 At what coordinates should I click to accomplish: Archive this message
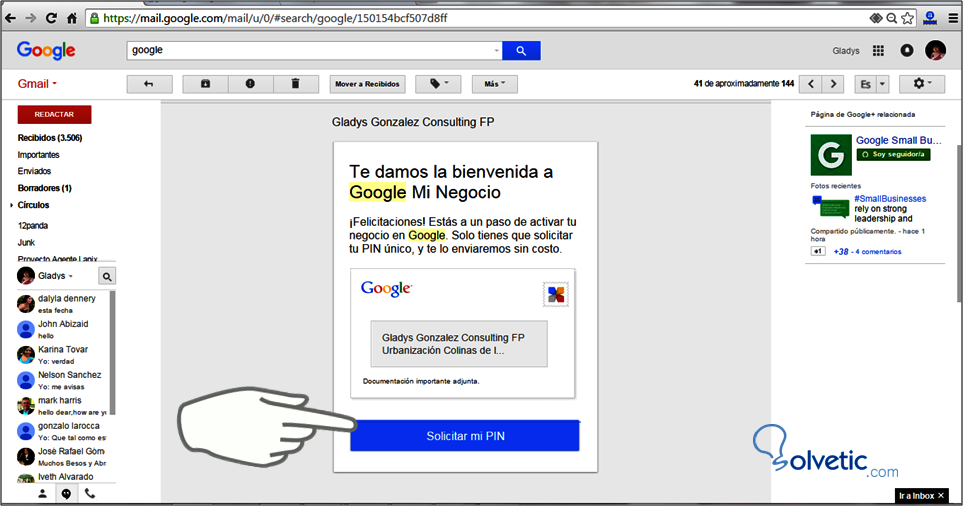pos(205,84)
